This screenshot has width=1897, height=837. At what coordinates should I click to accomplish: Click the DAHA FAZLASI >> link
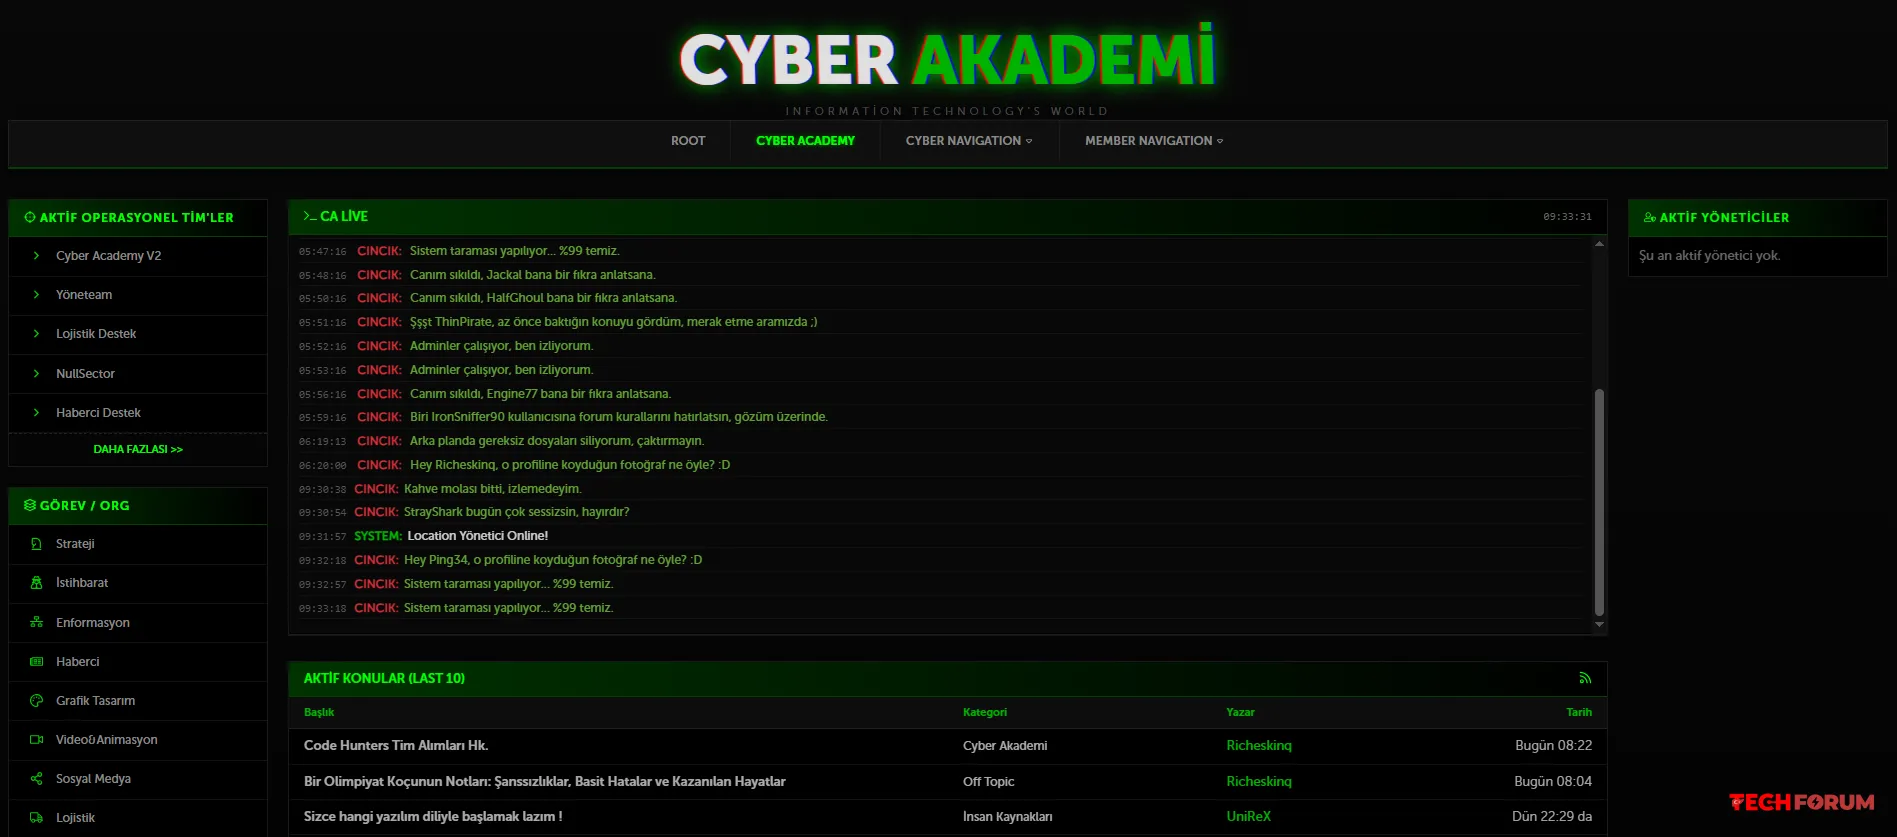point(138,450)
